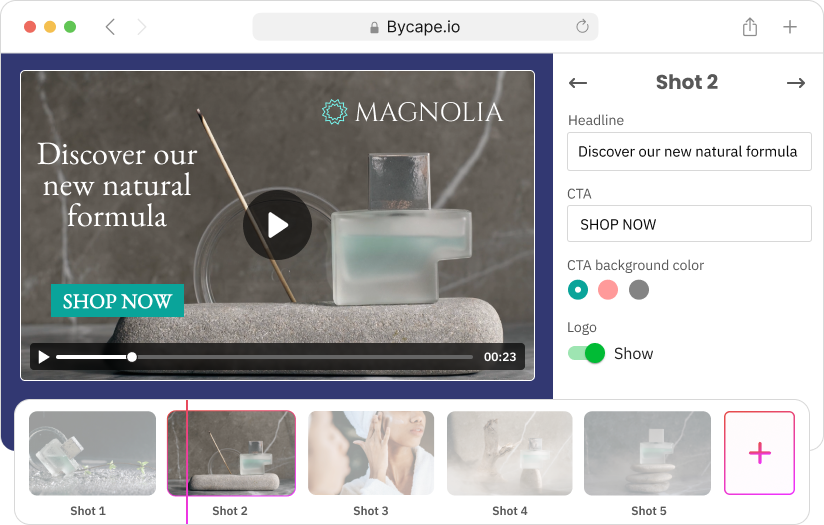
Task: Open a new browser tab
Action: (x=790, y=27)
